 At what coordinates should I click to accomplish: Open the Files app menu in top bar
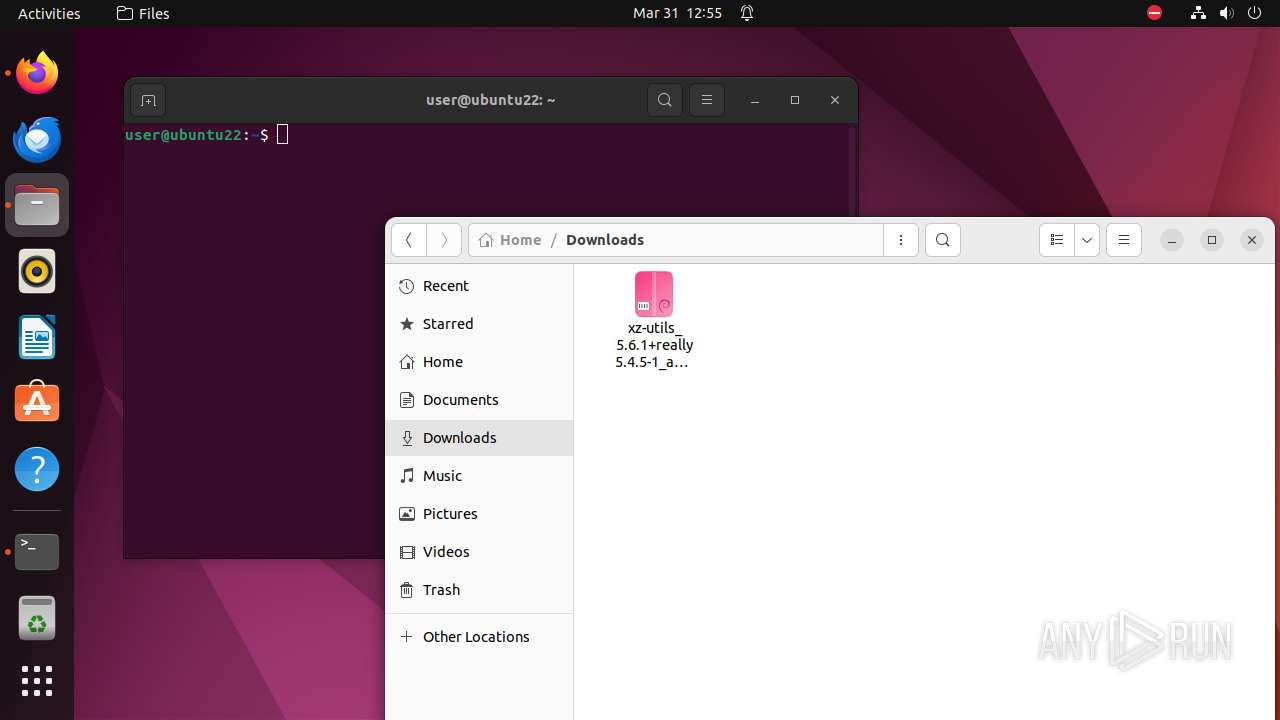tap(143, 13)
